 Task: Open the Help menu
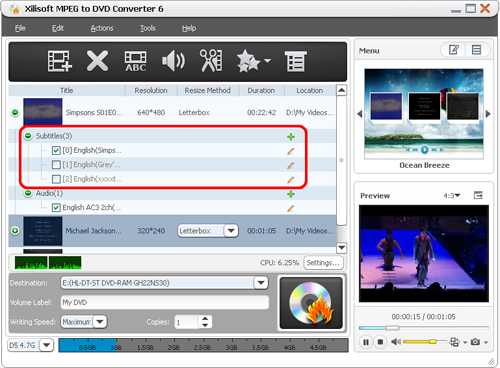[189, 28]
